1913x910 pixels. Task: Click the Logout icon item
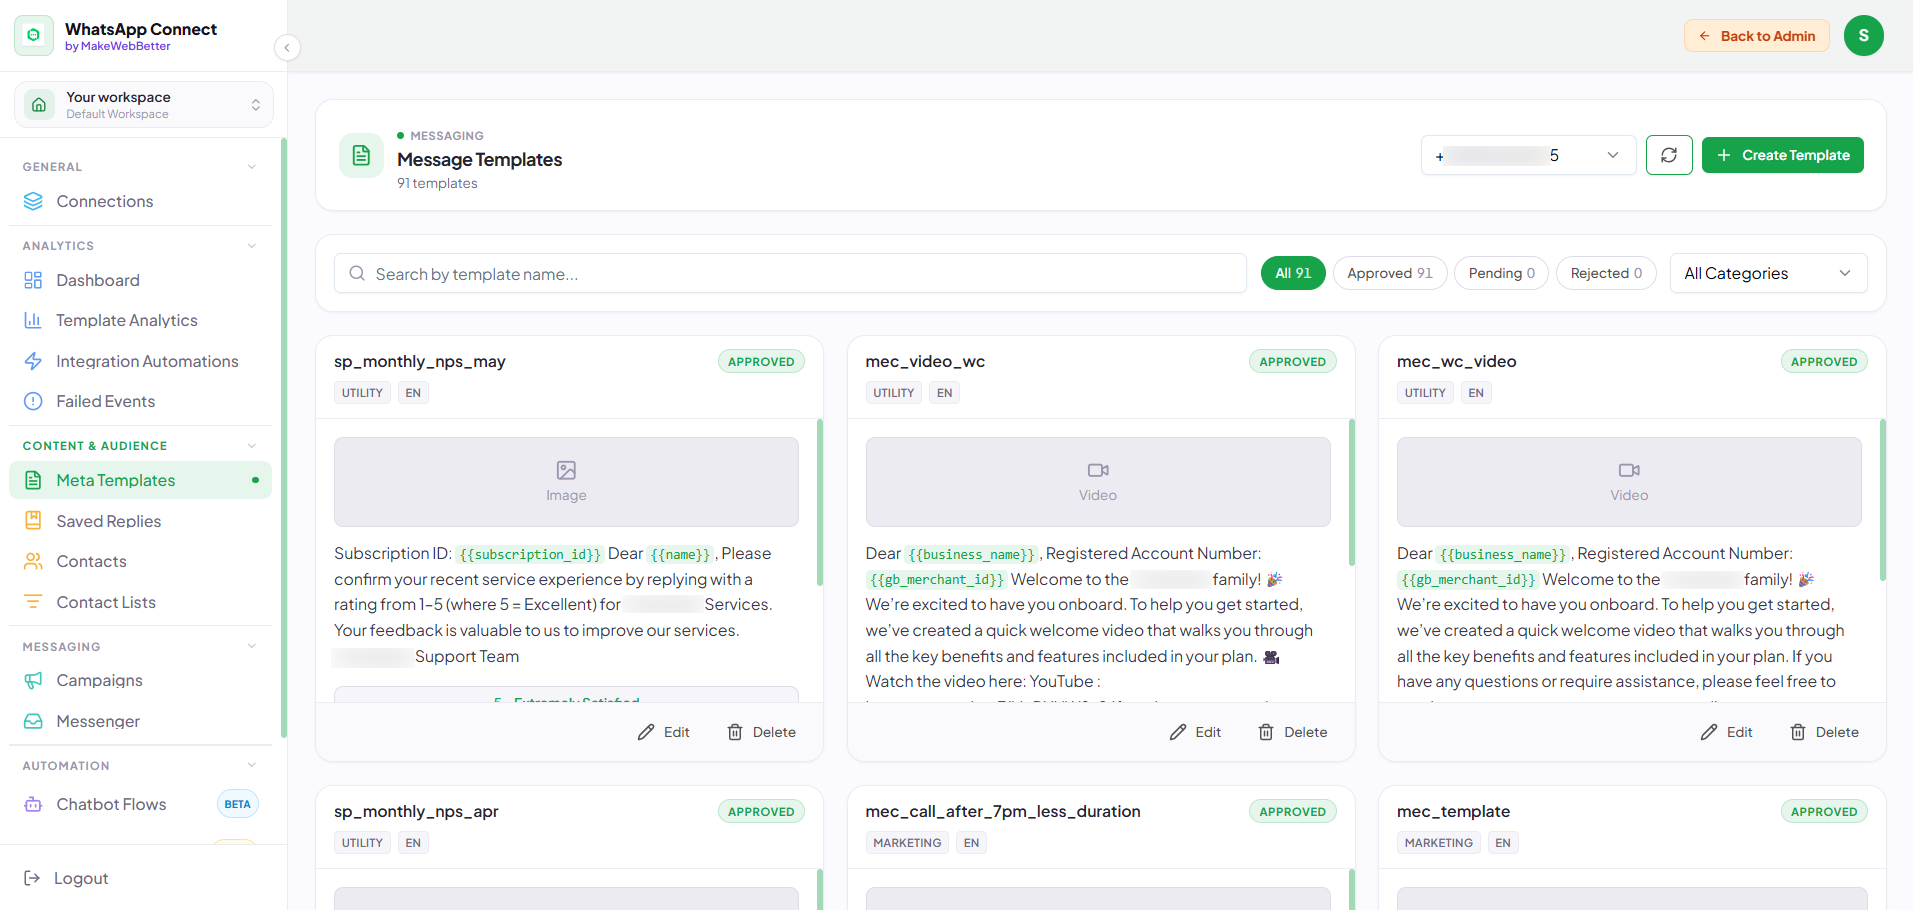pyautogui.click(x=66, y=878)
